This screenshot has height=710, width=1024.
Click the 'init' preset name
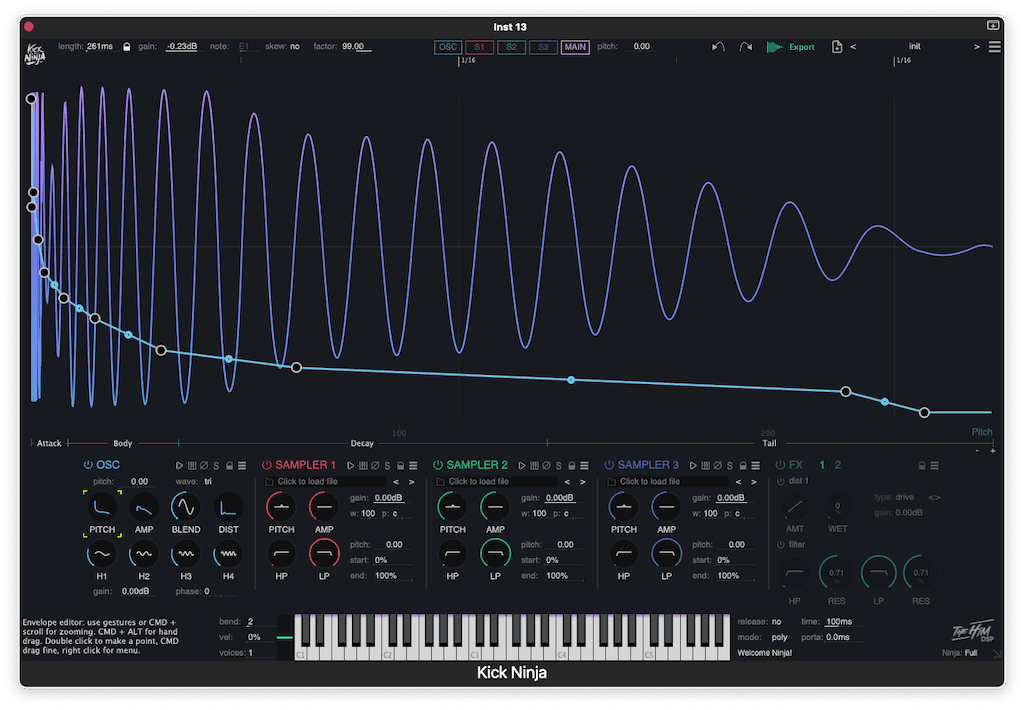click(x=914, y=46)
